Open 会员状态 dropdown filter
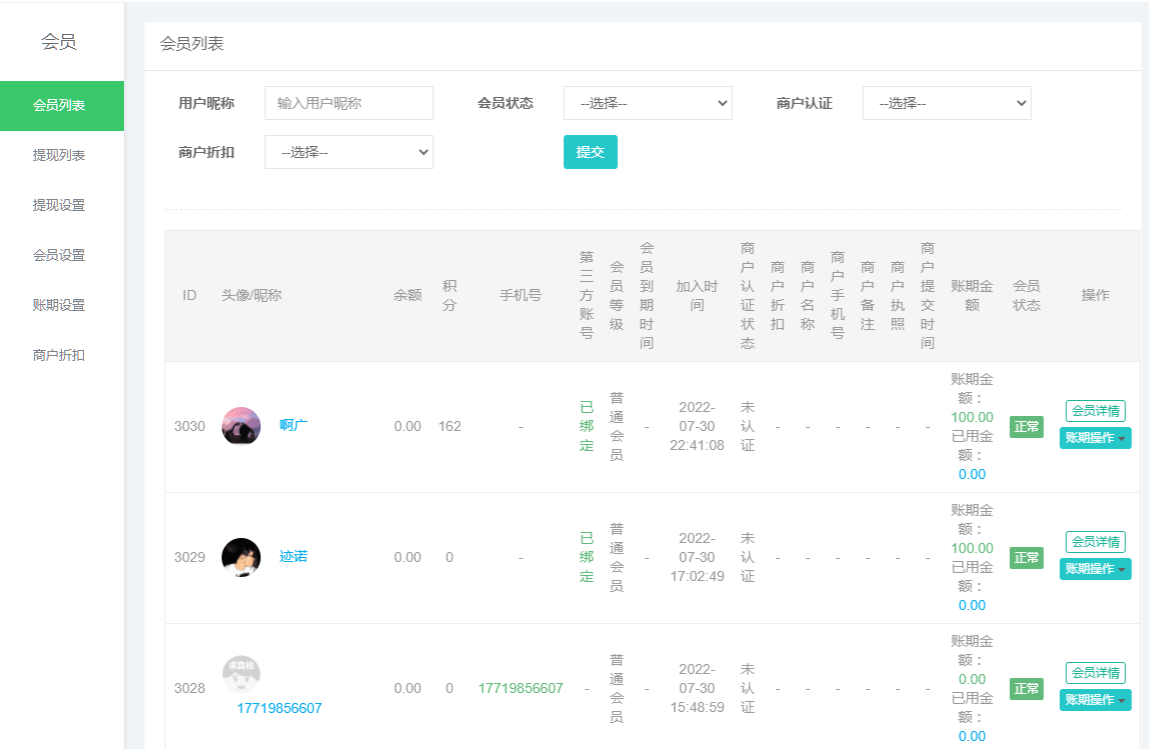This screenshot has height=749, width=1149. coord(647,103)
